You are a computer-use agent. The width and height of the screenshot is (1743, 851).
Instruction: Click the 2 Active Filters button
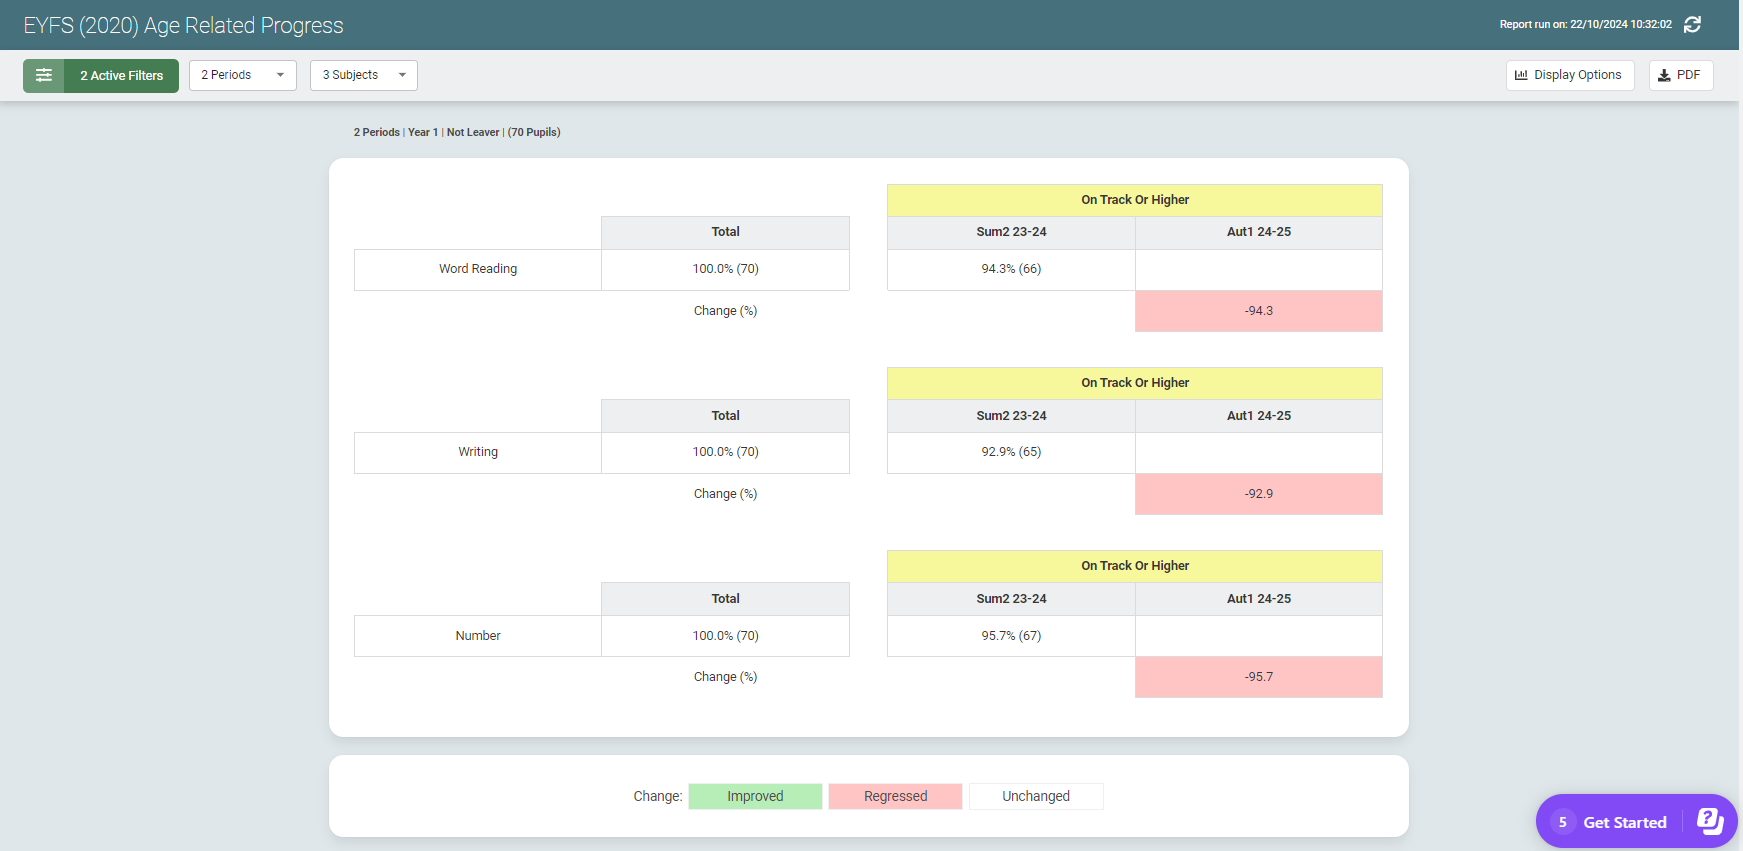coord(121,76)
